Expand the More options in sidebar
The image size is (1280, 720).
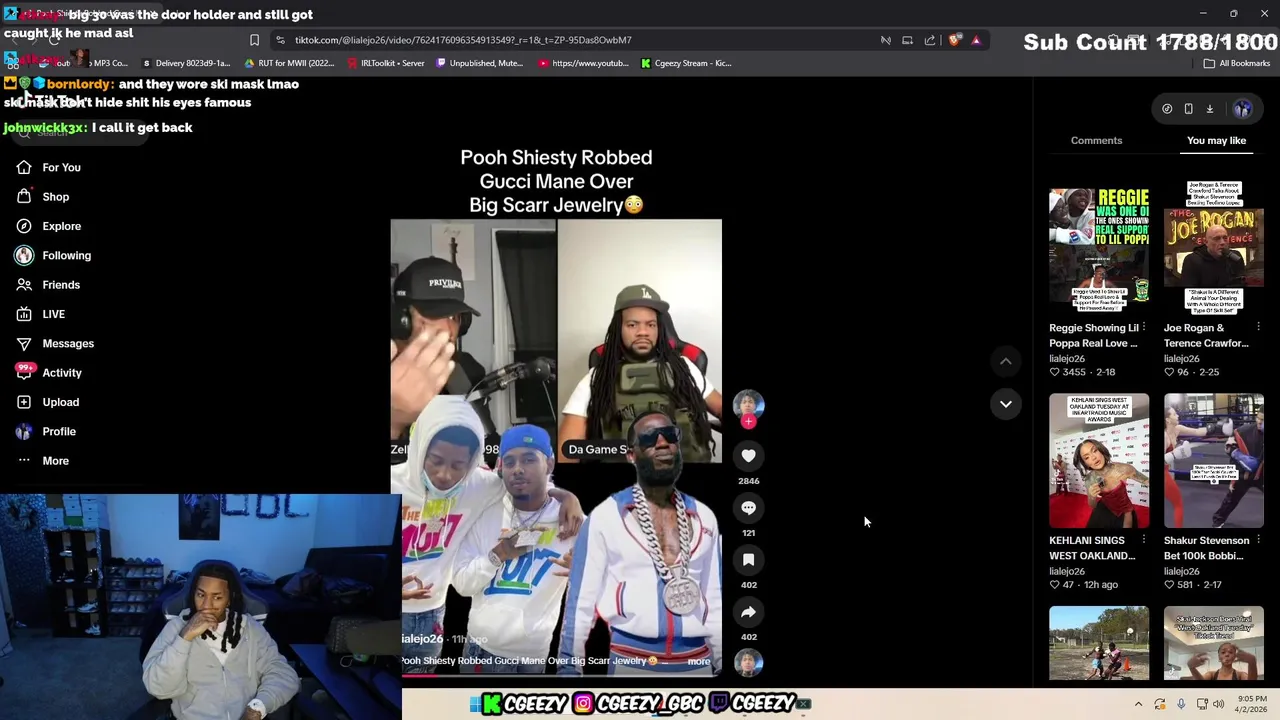pos(42,461)
